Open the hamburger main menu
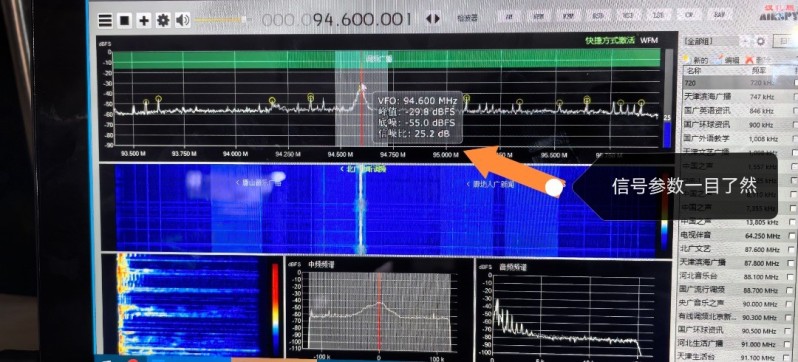This screenshot has width=798, height=362. click(105, 20)
